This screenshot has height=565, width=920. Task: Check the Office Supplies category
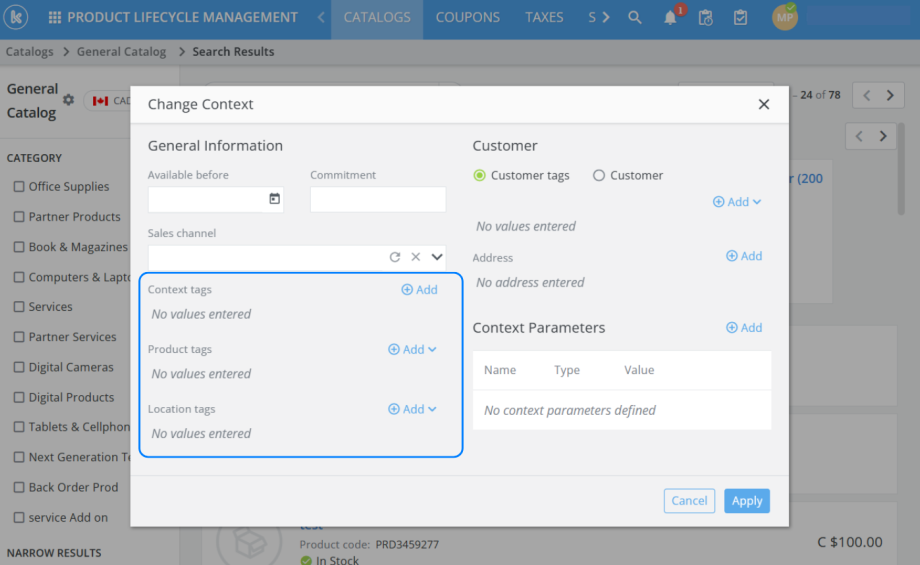pos(19,187)
